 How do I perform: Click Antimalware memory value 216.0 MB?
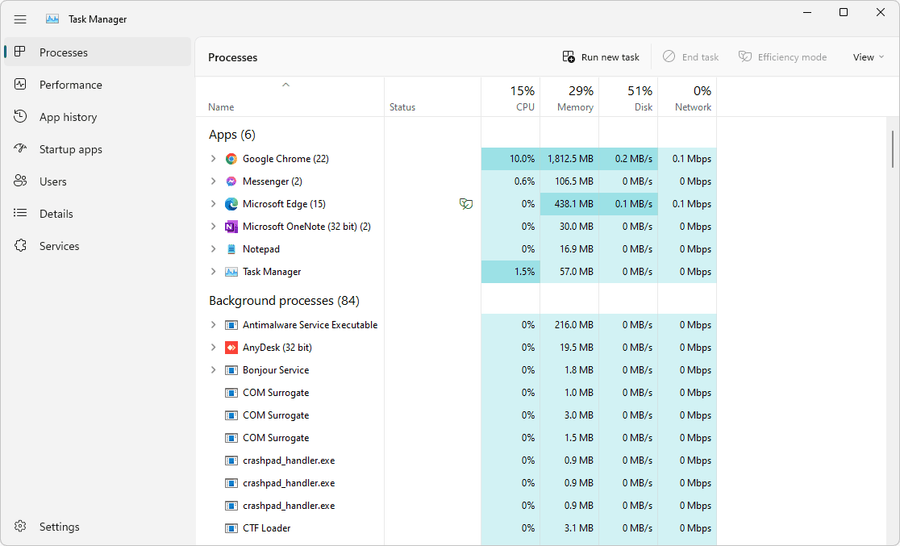pyautogui.click(x=573, y=325)
